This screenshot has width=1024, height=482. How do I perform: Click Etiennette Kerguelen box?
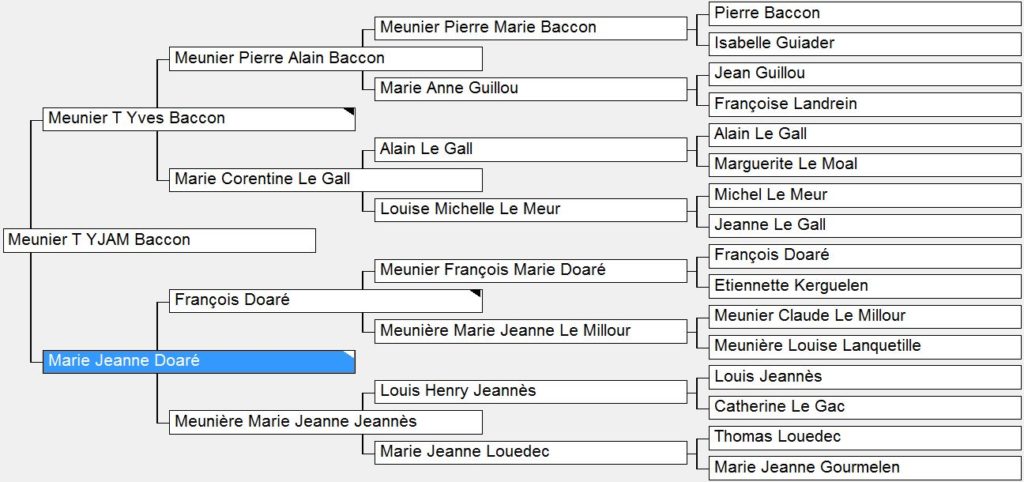(x=865, y=286)
